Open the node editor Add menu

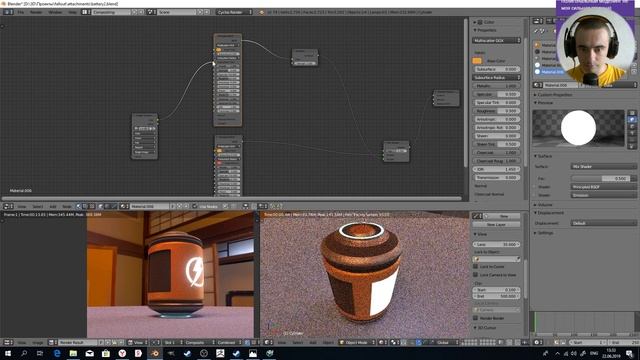(53, 207)
